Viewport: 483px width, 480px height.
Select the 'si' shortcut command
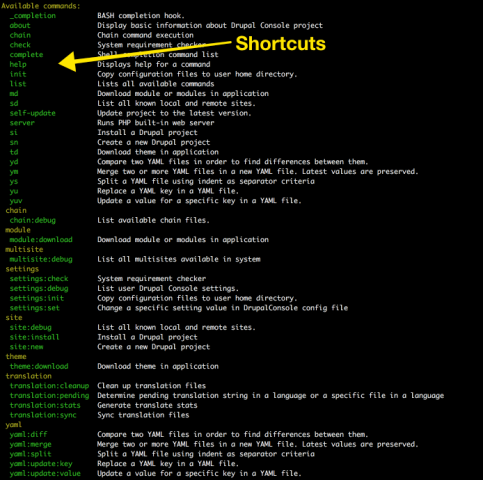14,133
